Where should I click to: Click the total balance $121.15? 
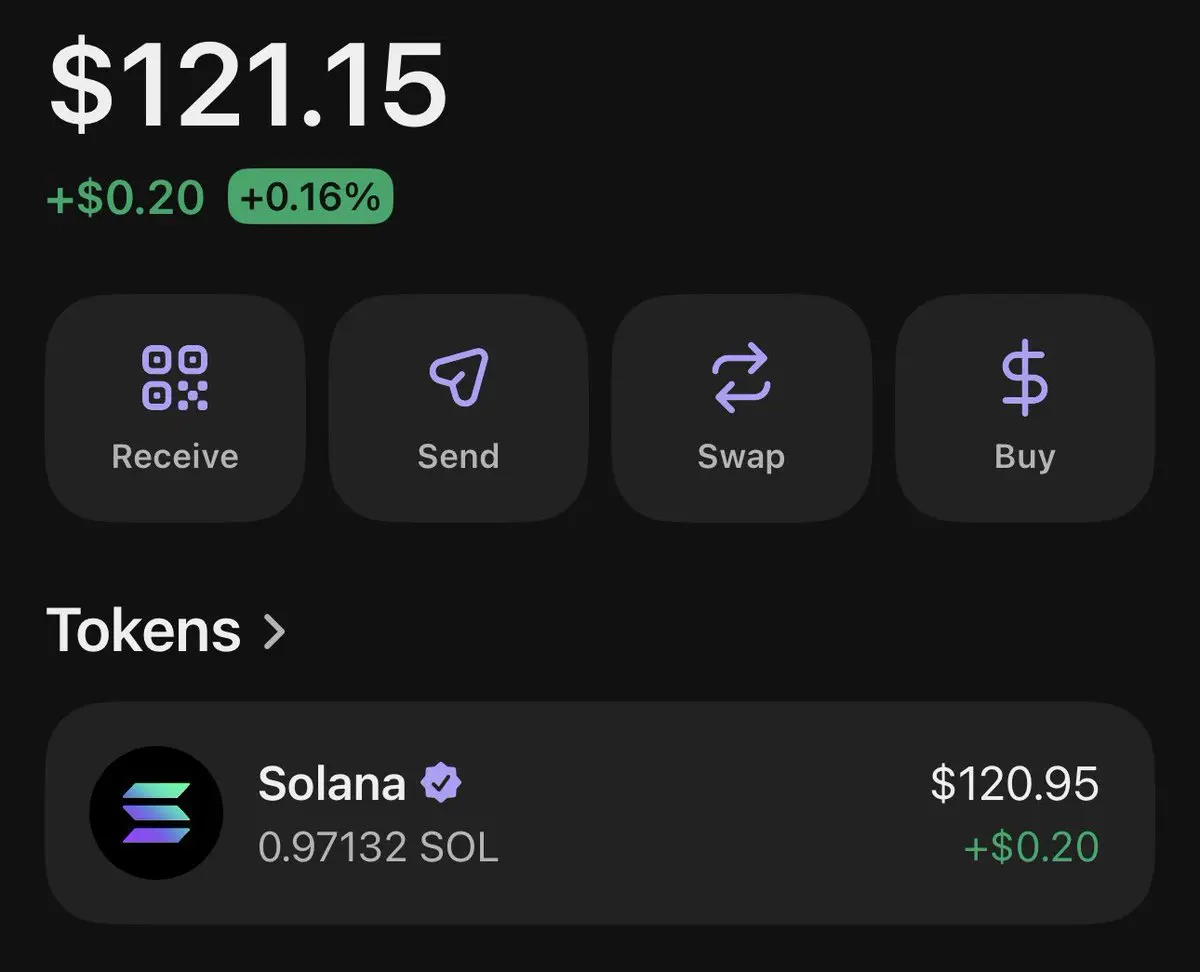point(248,87)
